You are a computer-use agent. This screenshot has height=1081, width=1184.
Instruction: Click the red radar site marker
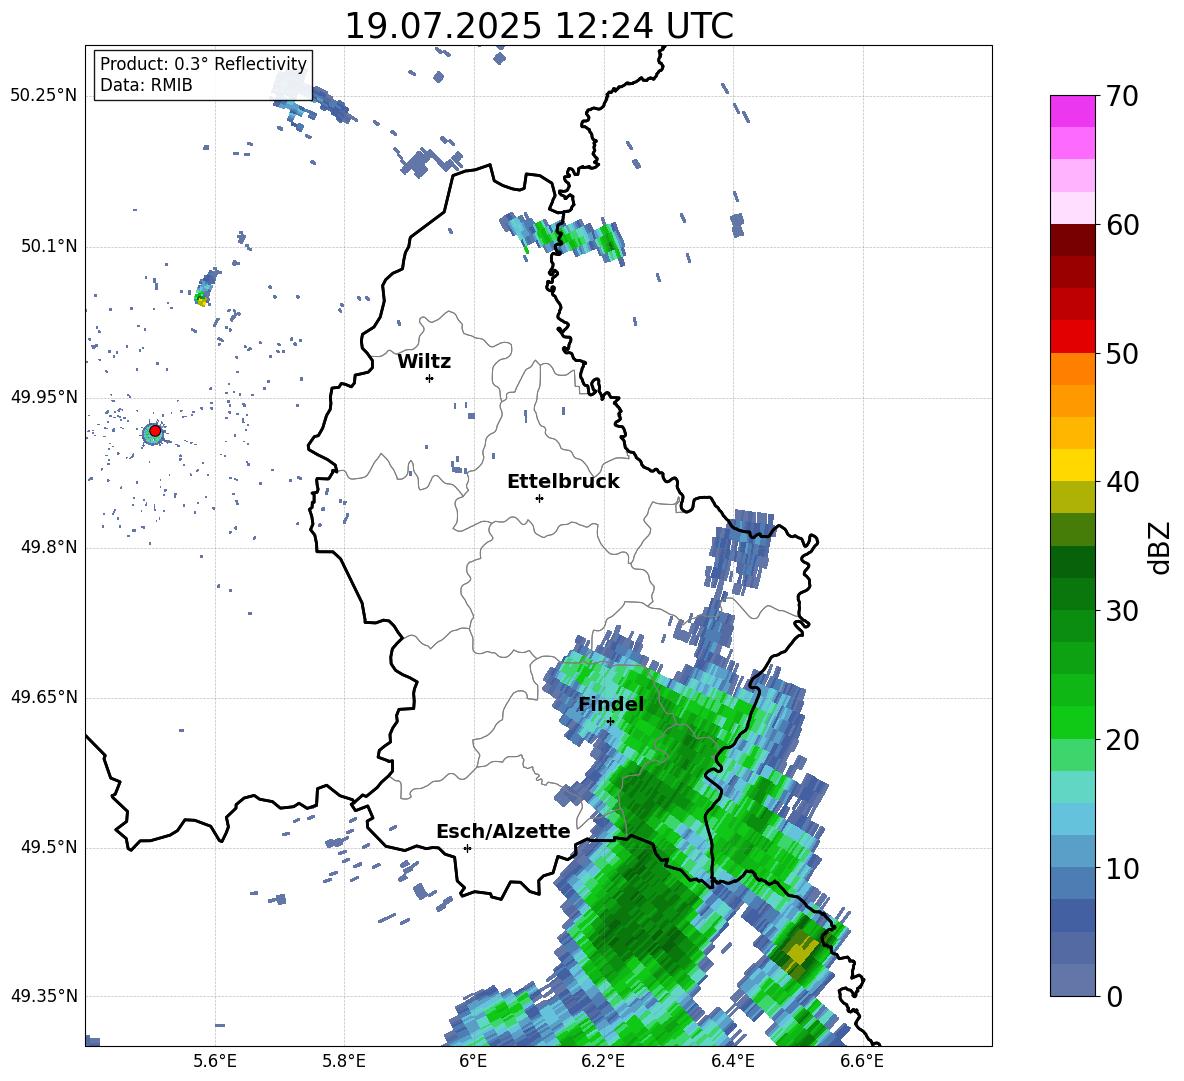pos(155,431)
